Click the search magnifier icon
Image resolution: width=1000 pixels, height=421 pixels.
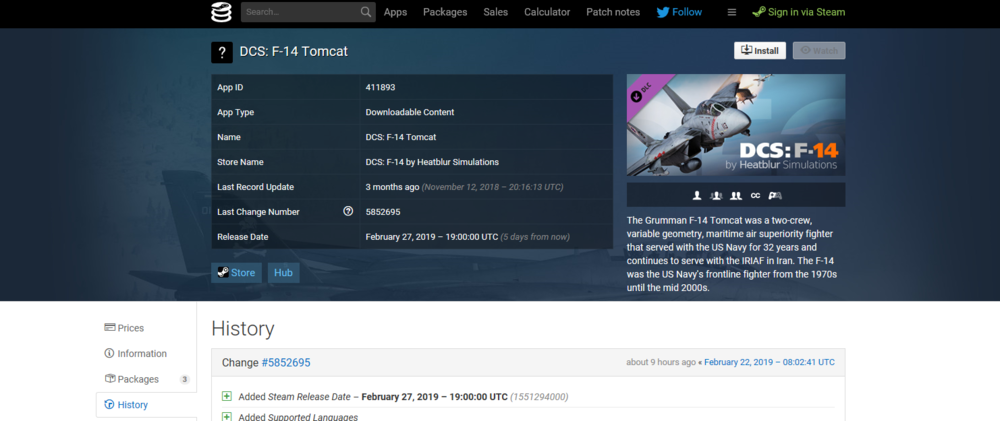[x=365, y=12]
